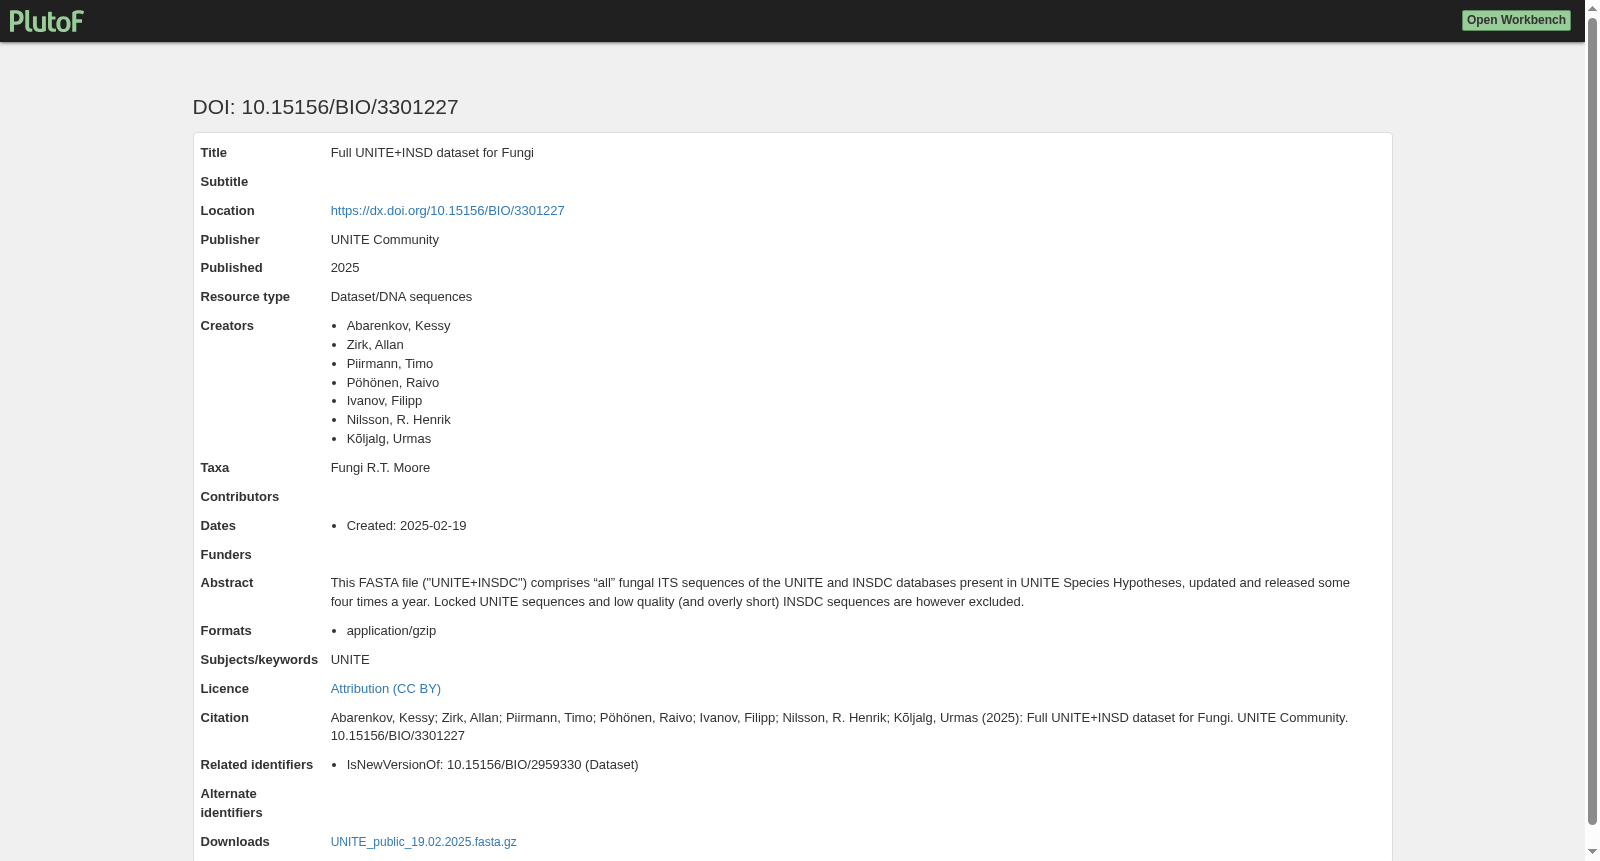
Task: Click the 'Resource type' field label
Action: coord(245,297)
